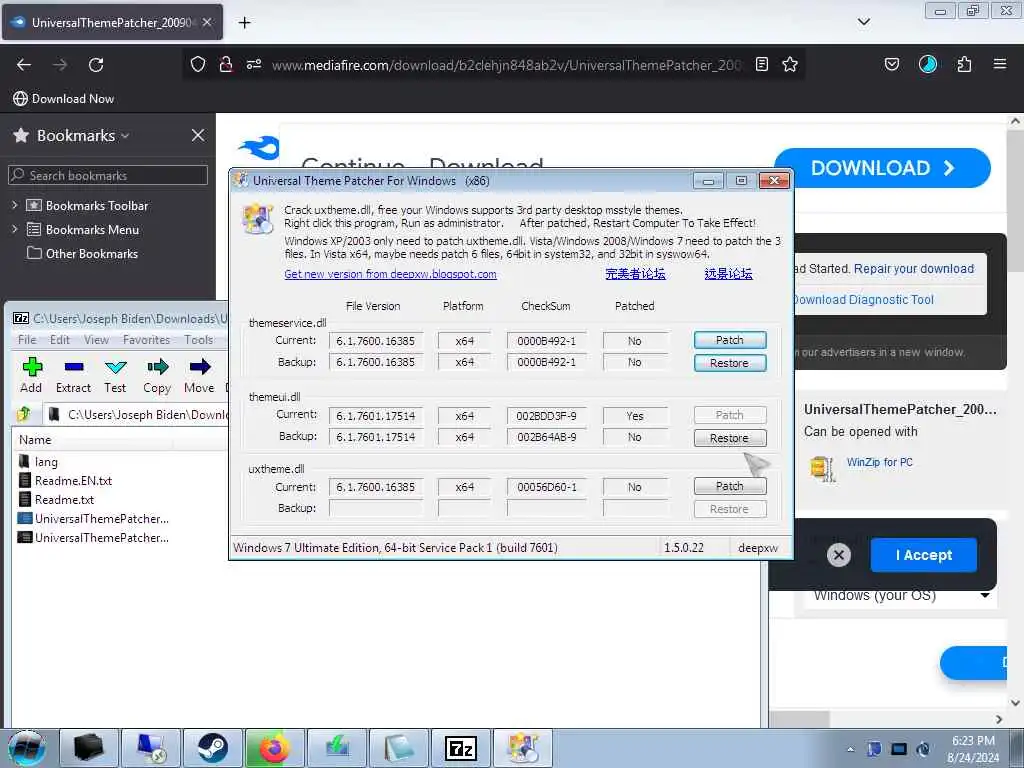Image resolution: width=1024 pixels, height=768 pixels.
Task: Close the Bookmarks sidebar
Action: 198,135
